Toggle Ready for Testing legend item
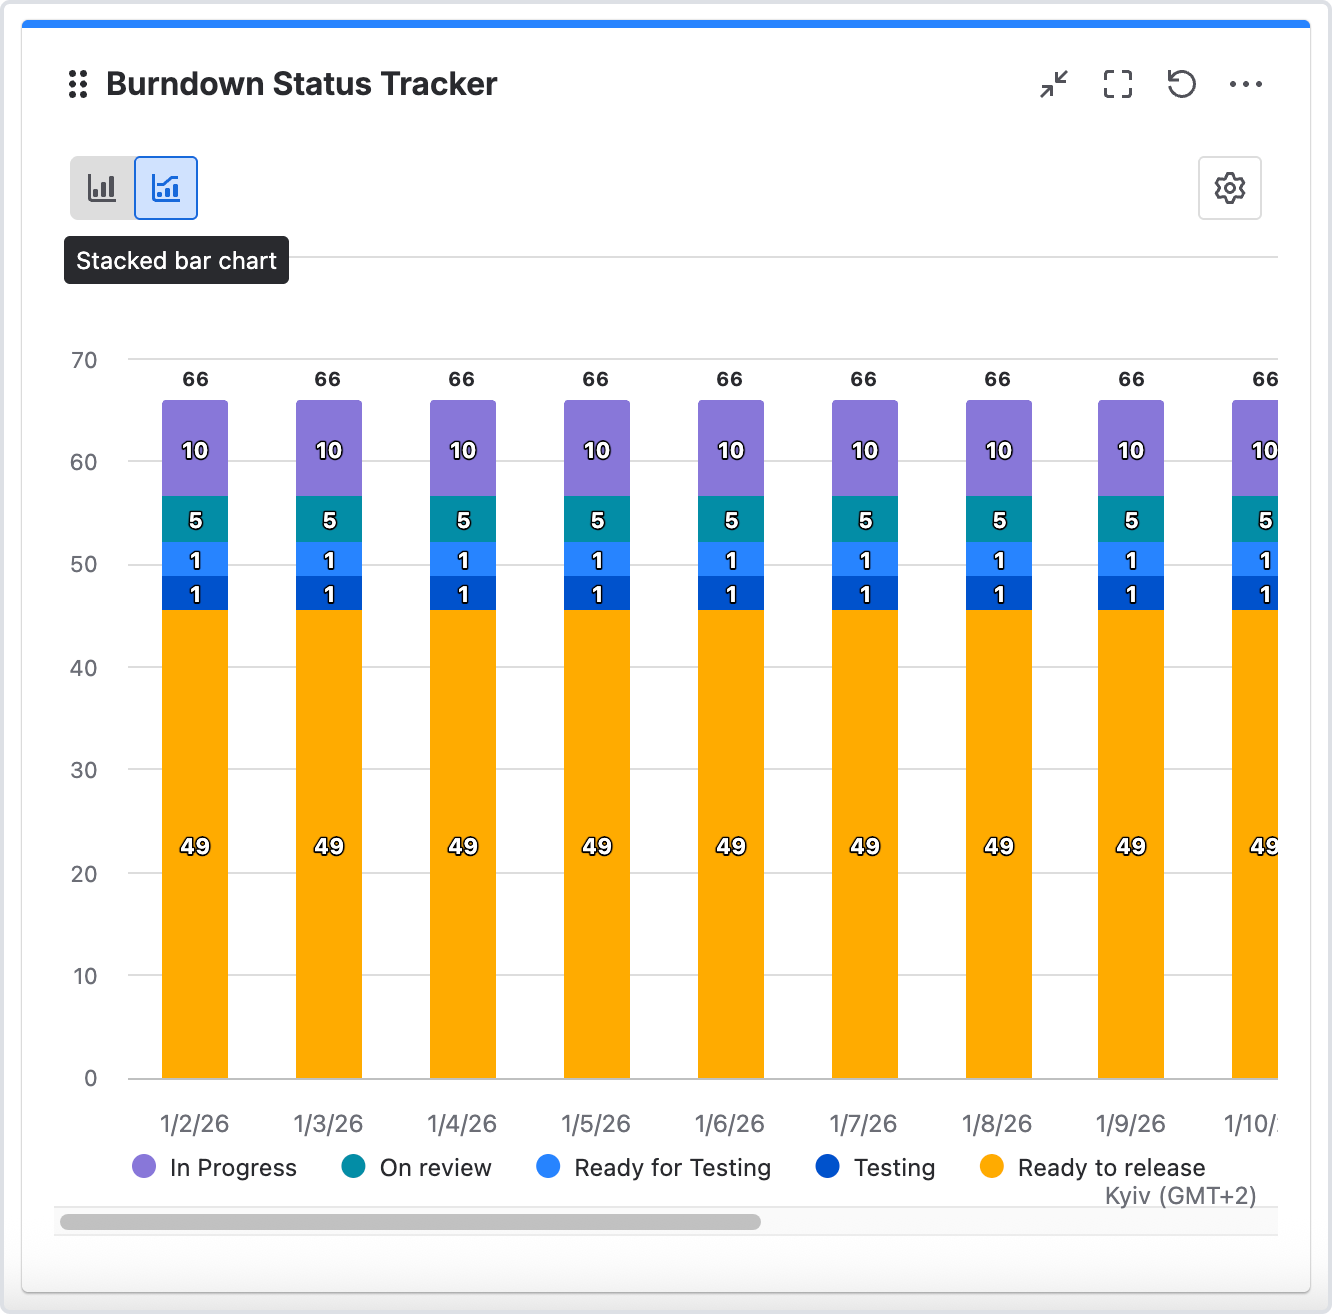The image size is (1332, 1314). tap(672, 1168)
